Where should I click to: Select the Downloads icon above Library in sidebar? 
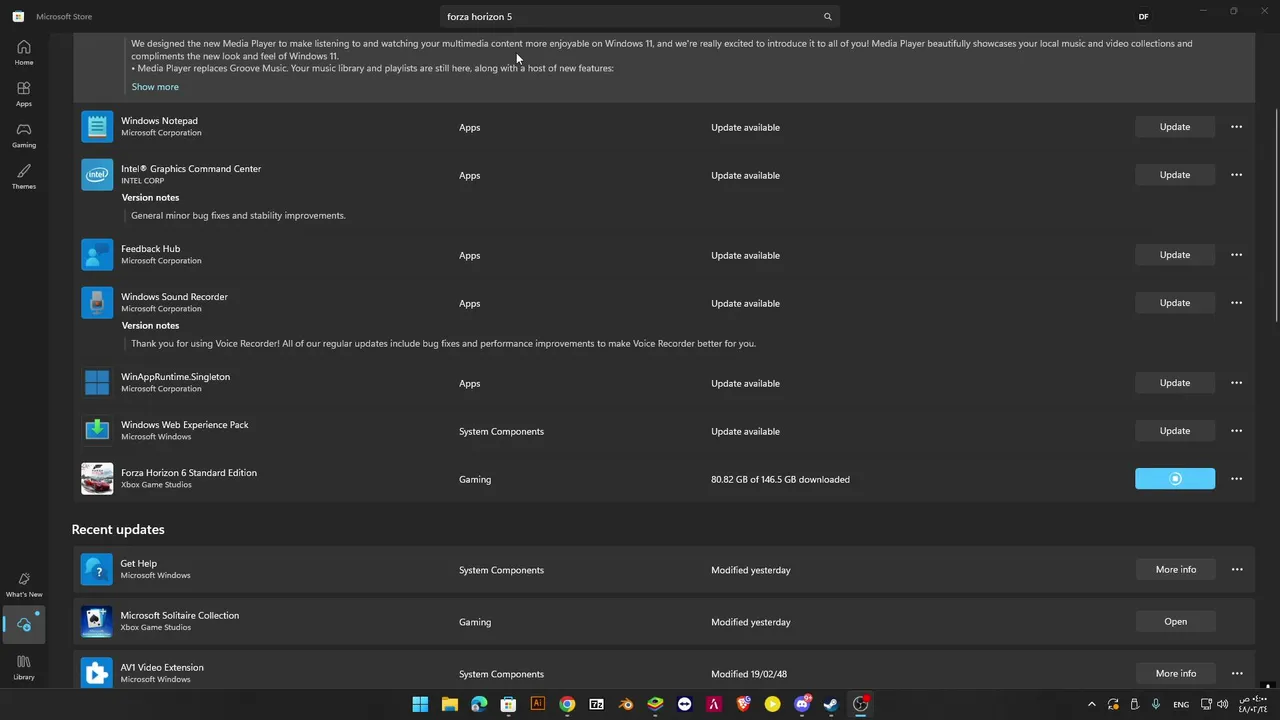(x=24, y=624)
